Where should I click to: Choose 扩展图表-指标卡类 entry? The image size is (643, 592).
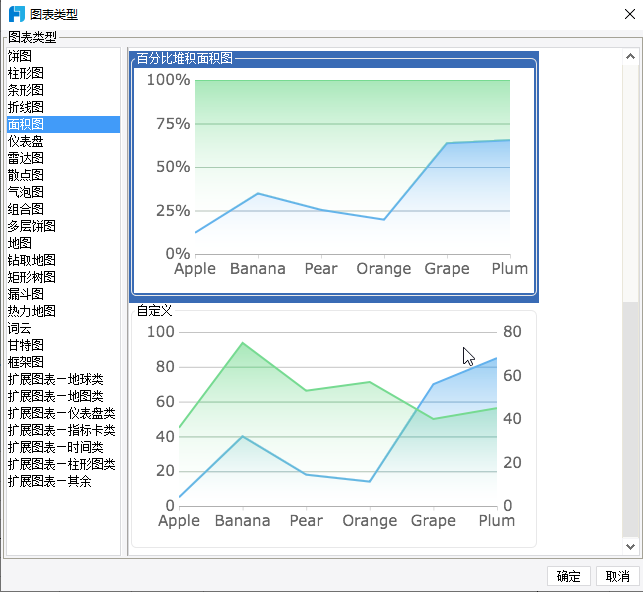pyautogui.click(x=64, y=430)
